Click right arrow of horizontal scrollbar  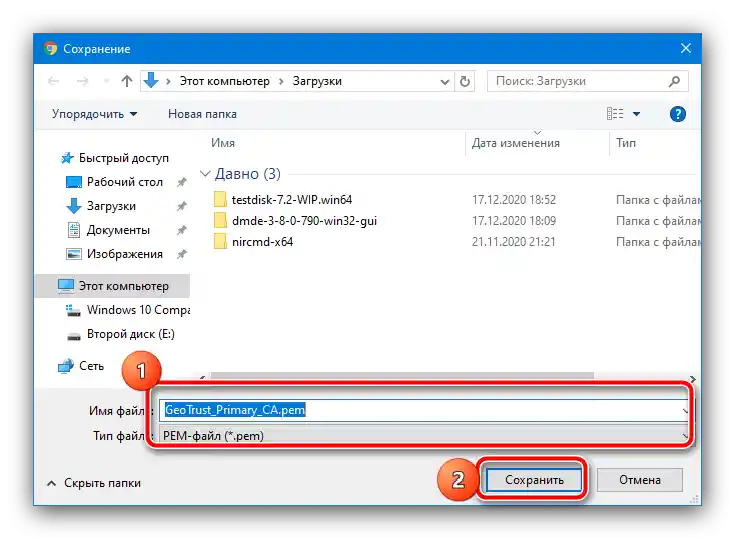[692, 379]
